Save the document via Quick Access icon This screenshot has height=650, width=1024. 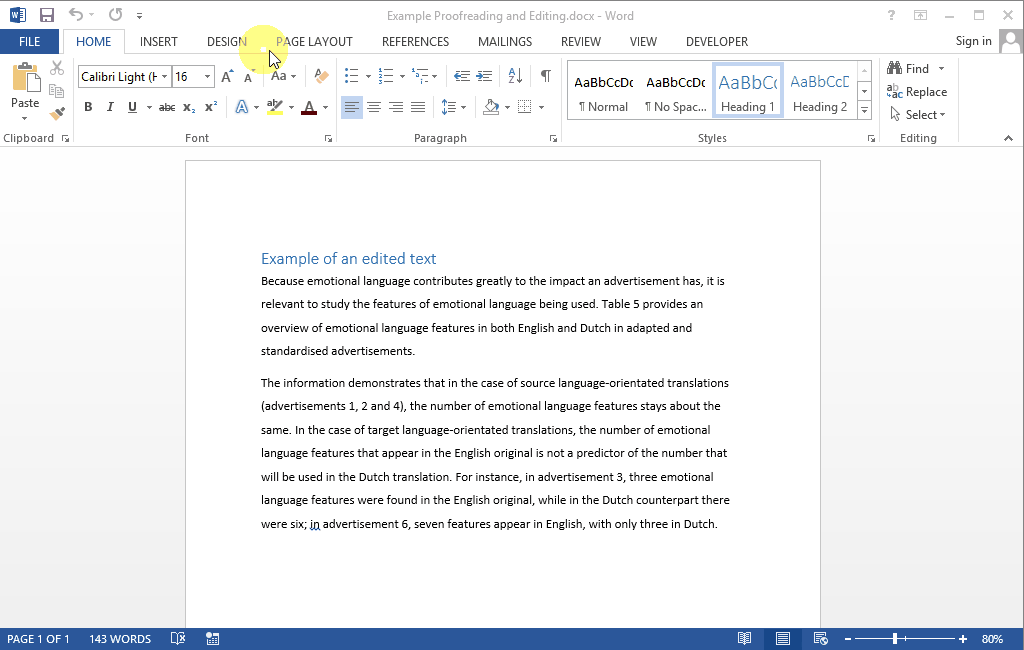(x=46, y=15)
